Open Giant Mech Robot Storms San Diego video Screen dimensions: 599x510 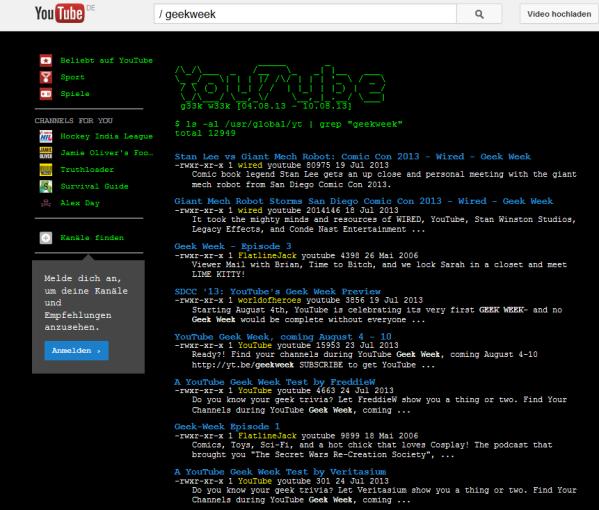point(364,201)
